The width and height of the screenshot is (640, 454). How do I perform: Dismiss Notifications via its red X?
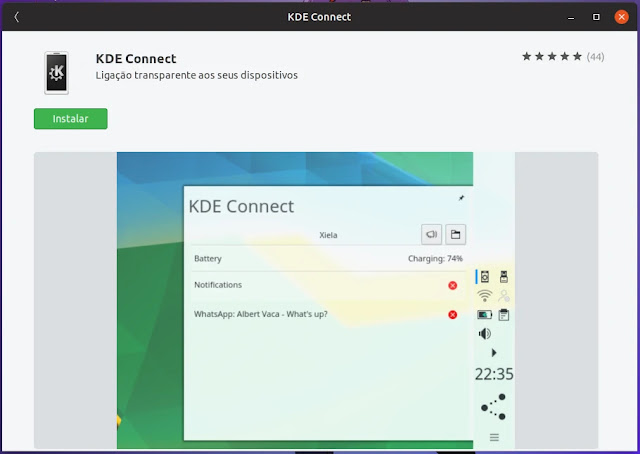pos(452,285)
